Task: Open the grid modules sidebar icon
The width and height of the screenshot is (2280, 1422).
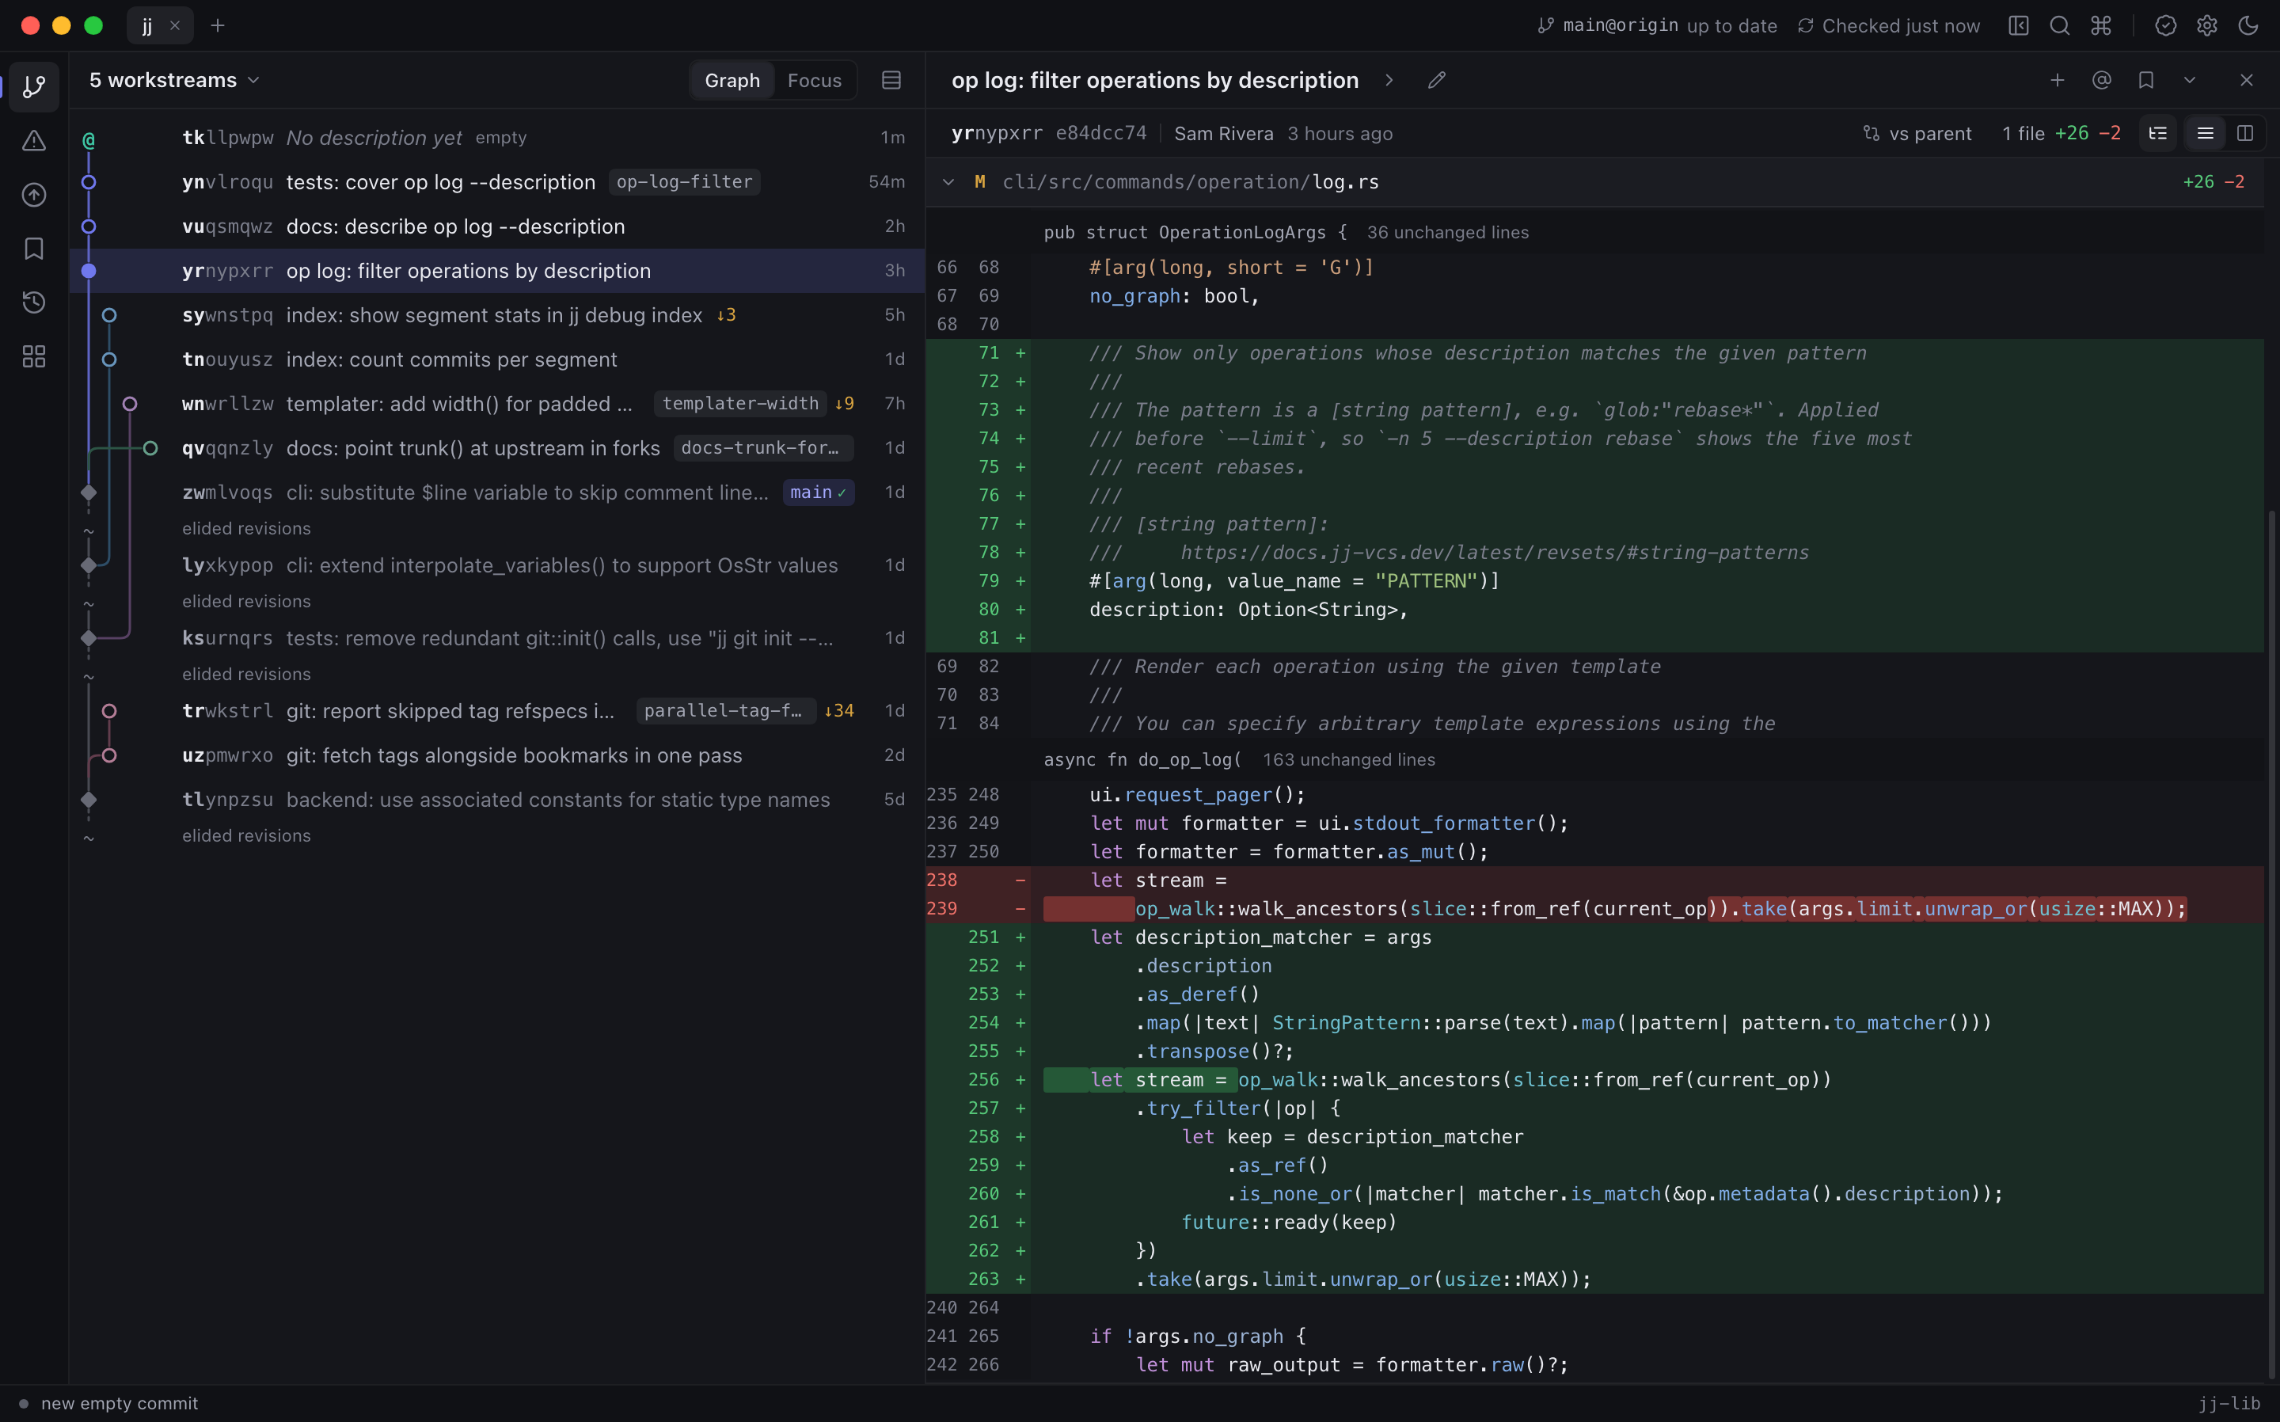Action: tap(34, 357)
